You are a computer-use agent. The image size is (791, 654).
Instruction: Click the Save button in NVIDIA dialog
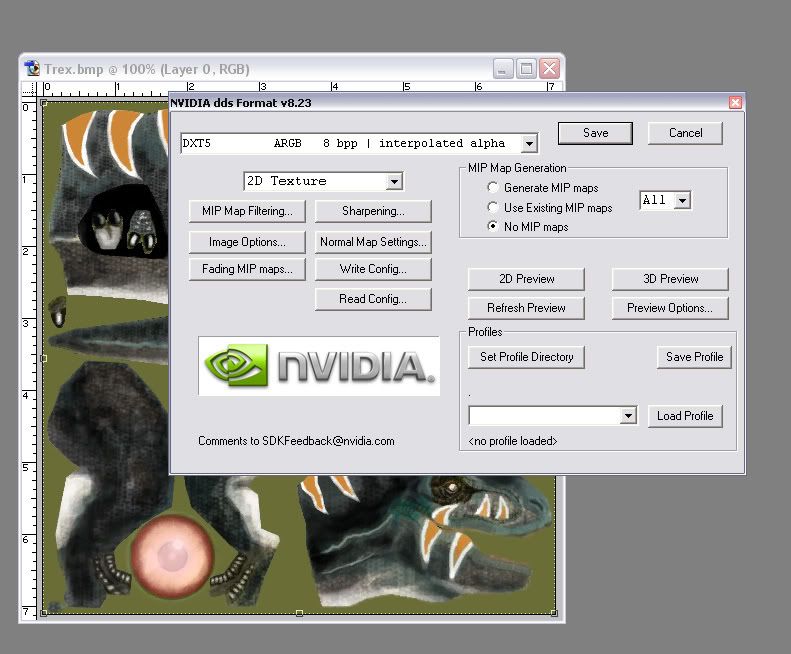point(595,133)
